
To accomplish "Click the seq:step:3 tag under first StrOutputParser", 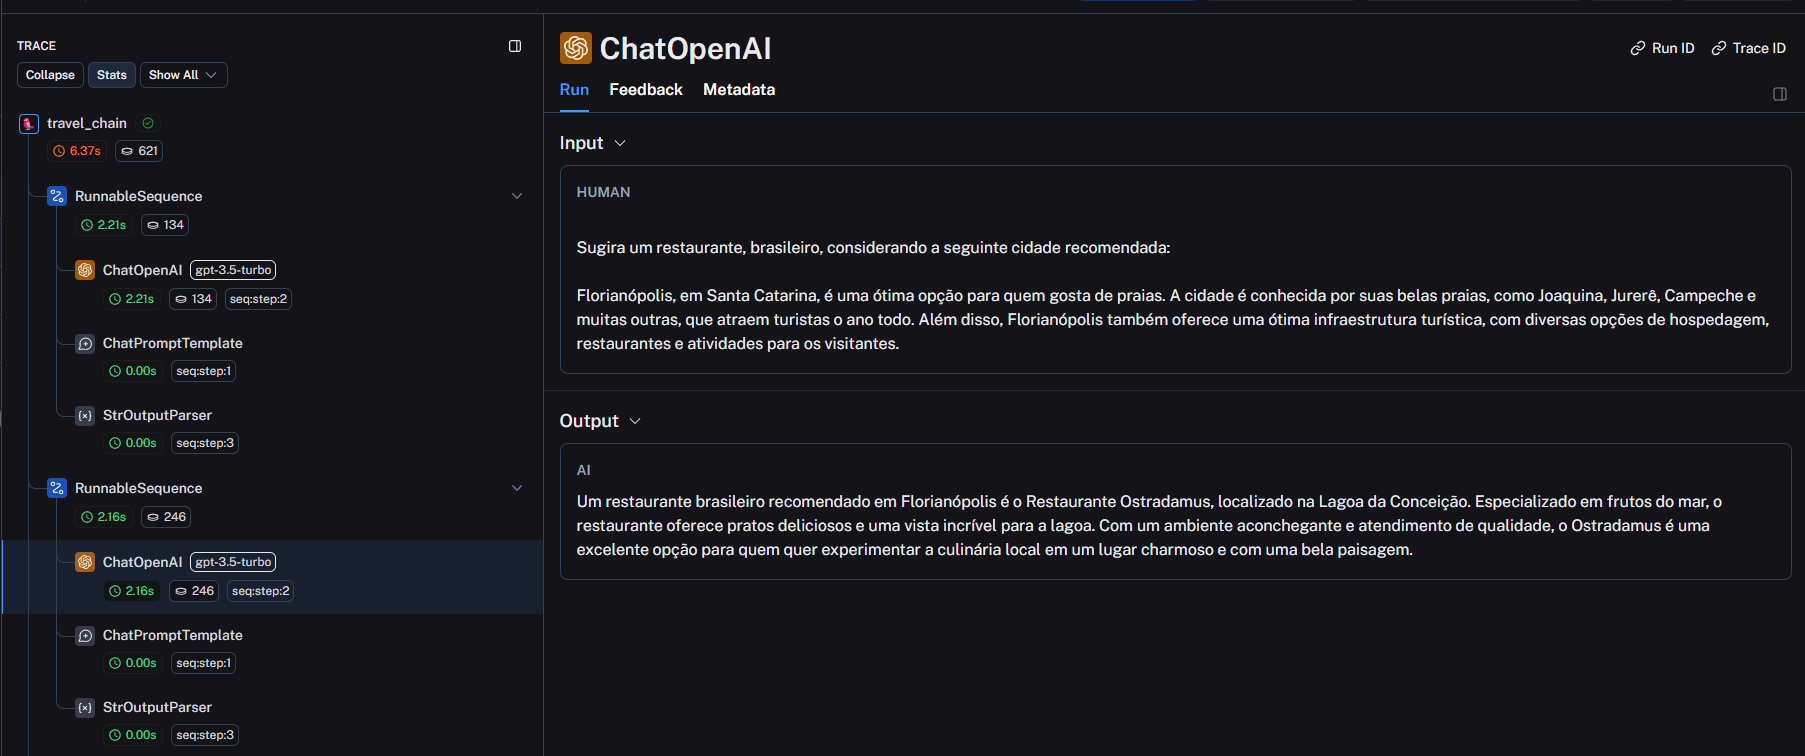I will [205, 443].
